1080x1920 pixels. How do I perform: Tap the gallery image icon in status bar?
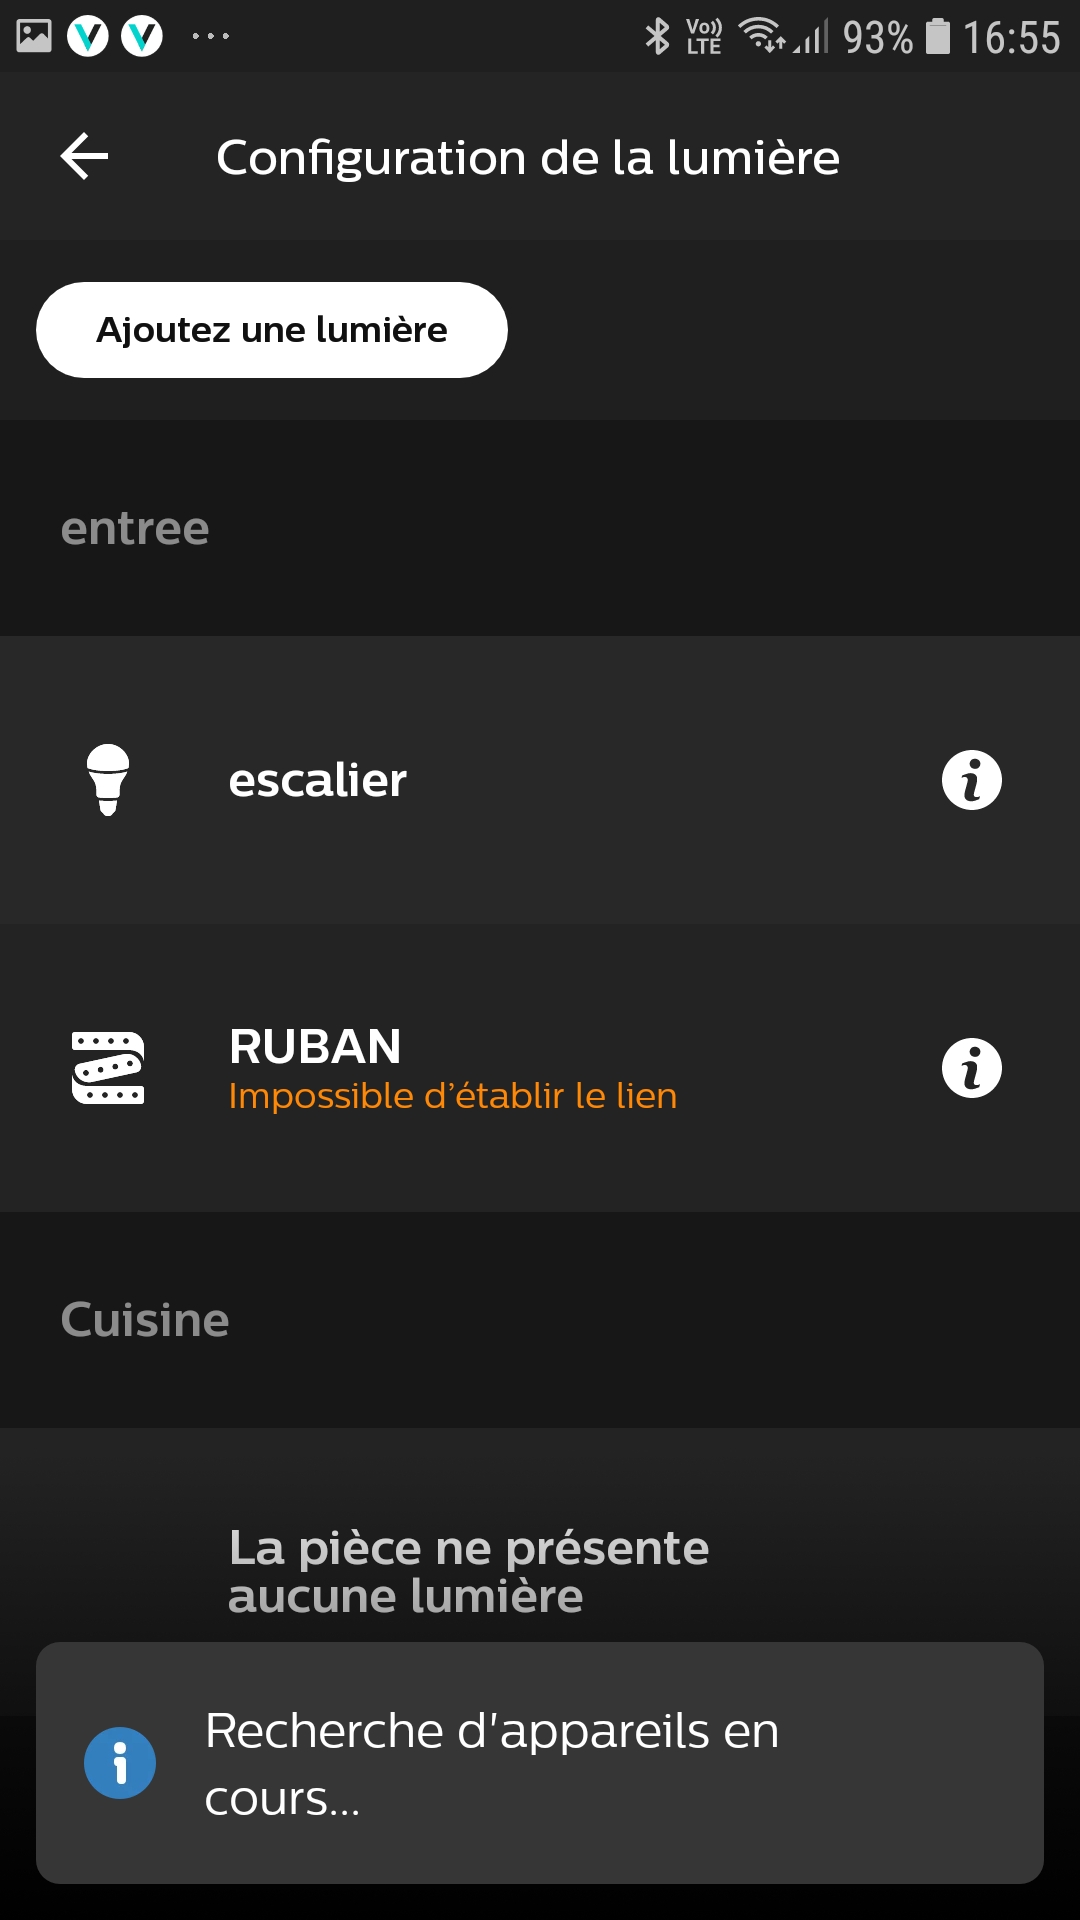point(34,36)
